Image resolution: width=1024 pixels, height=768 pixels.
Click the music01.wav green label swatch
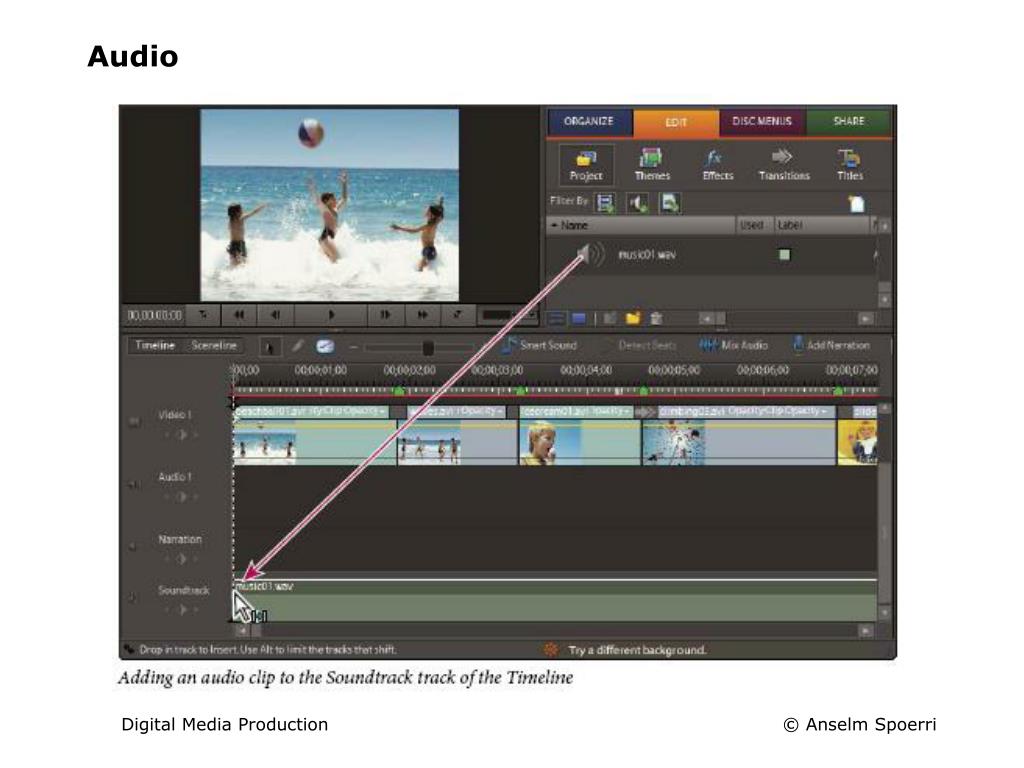coord(784,255)
